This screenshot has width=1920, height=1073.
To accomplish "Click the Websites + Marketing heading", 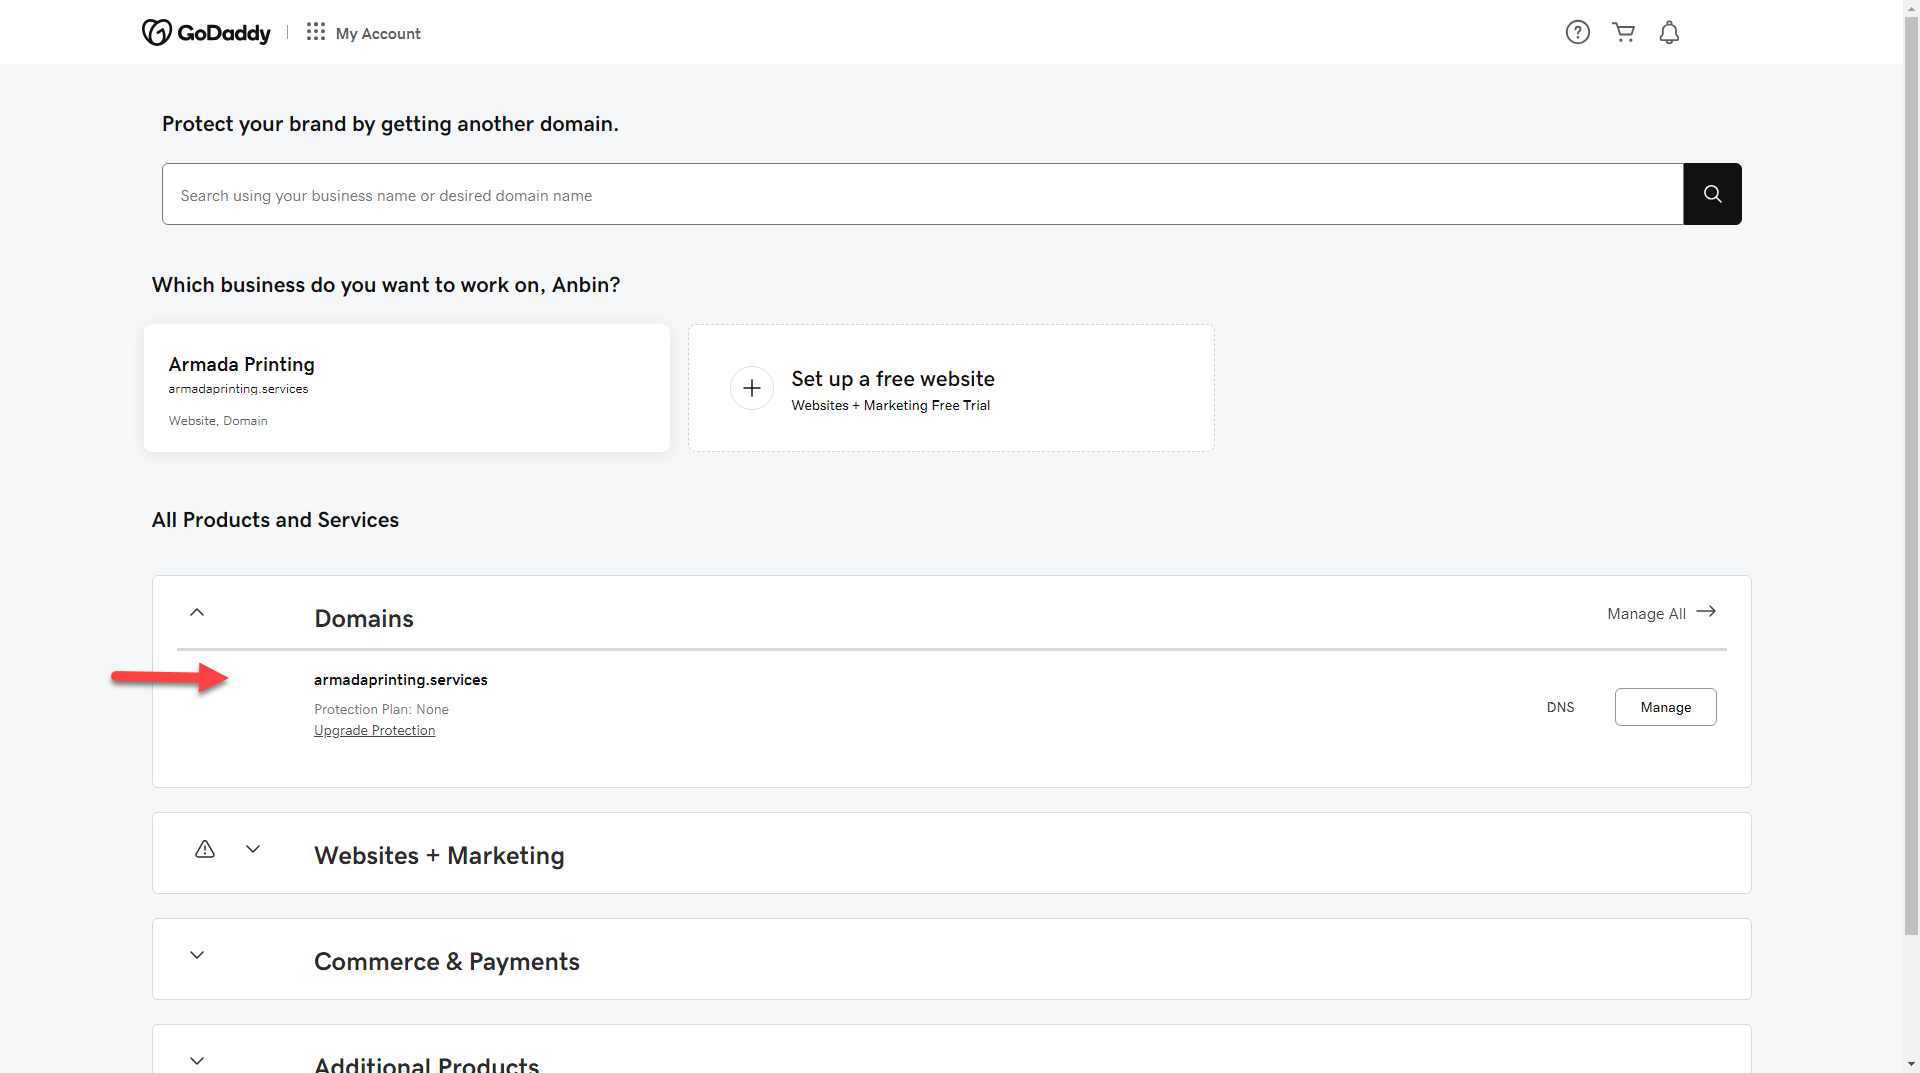I will pyautogui.click(x=439, y=856).
